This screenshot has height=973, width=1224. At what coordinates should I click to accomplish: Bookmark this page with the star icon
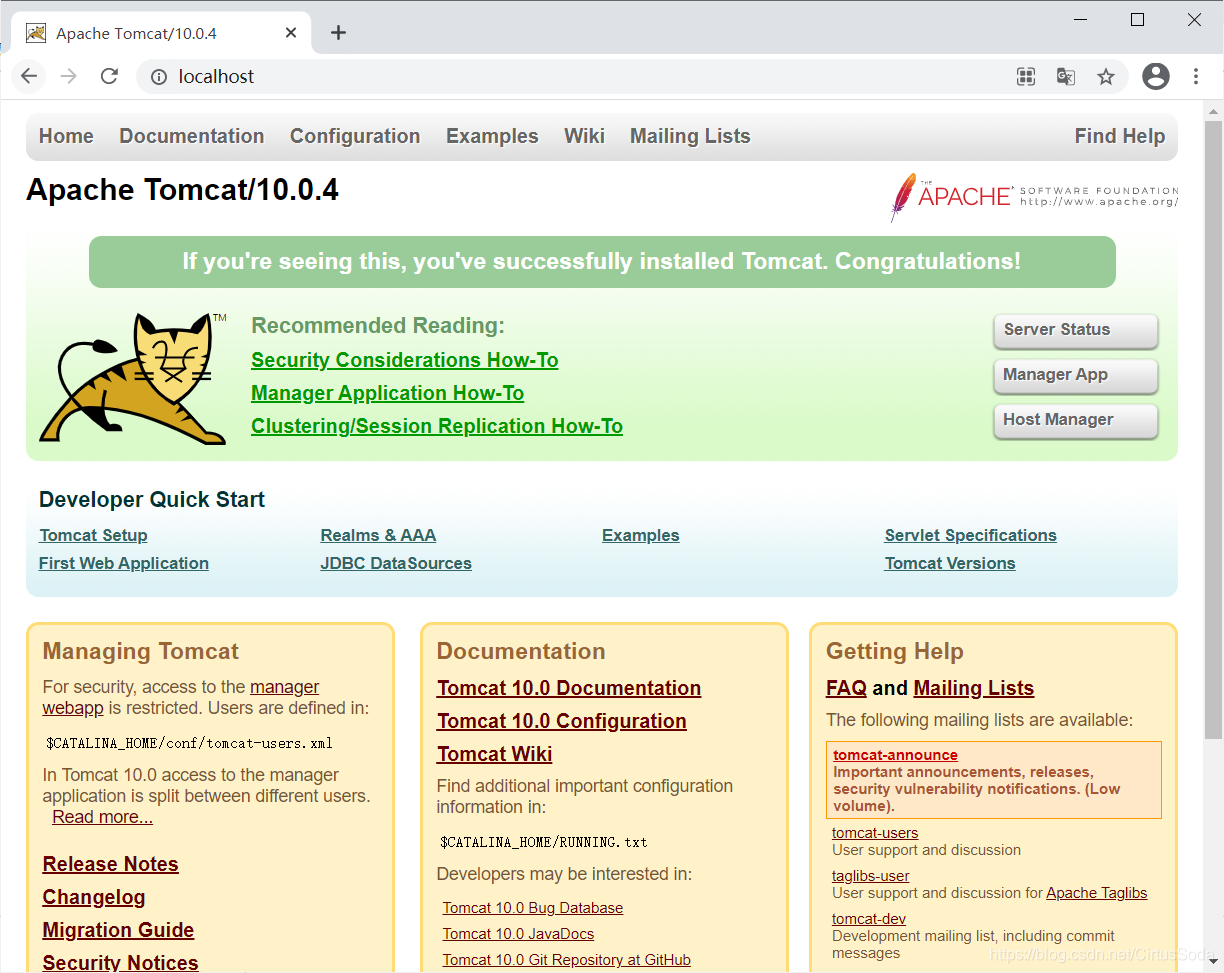[x=1106, y=76]
